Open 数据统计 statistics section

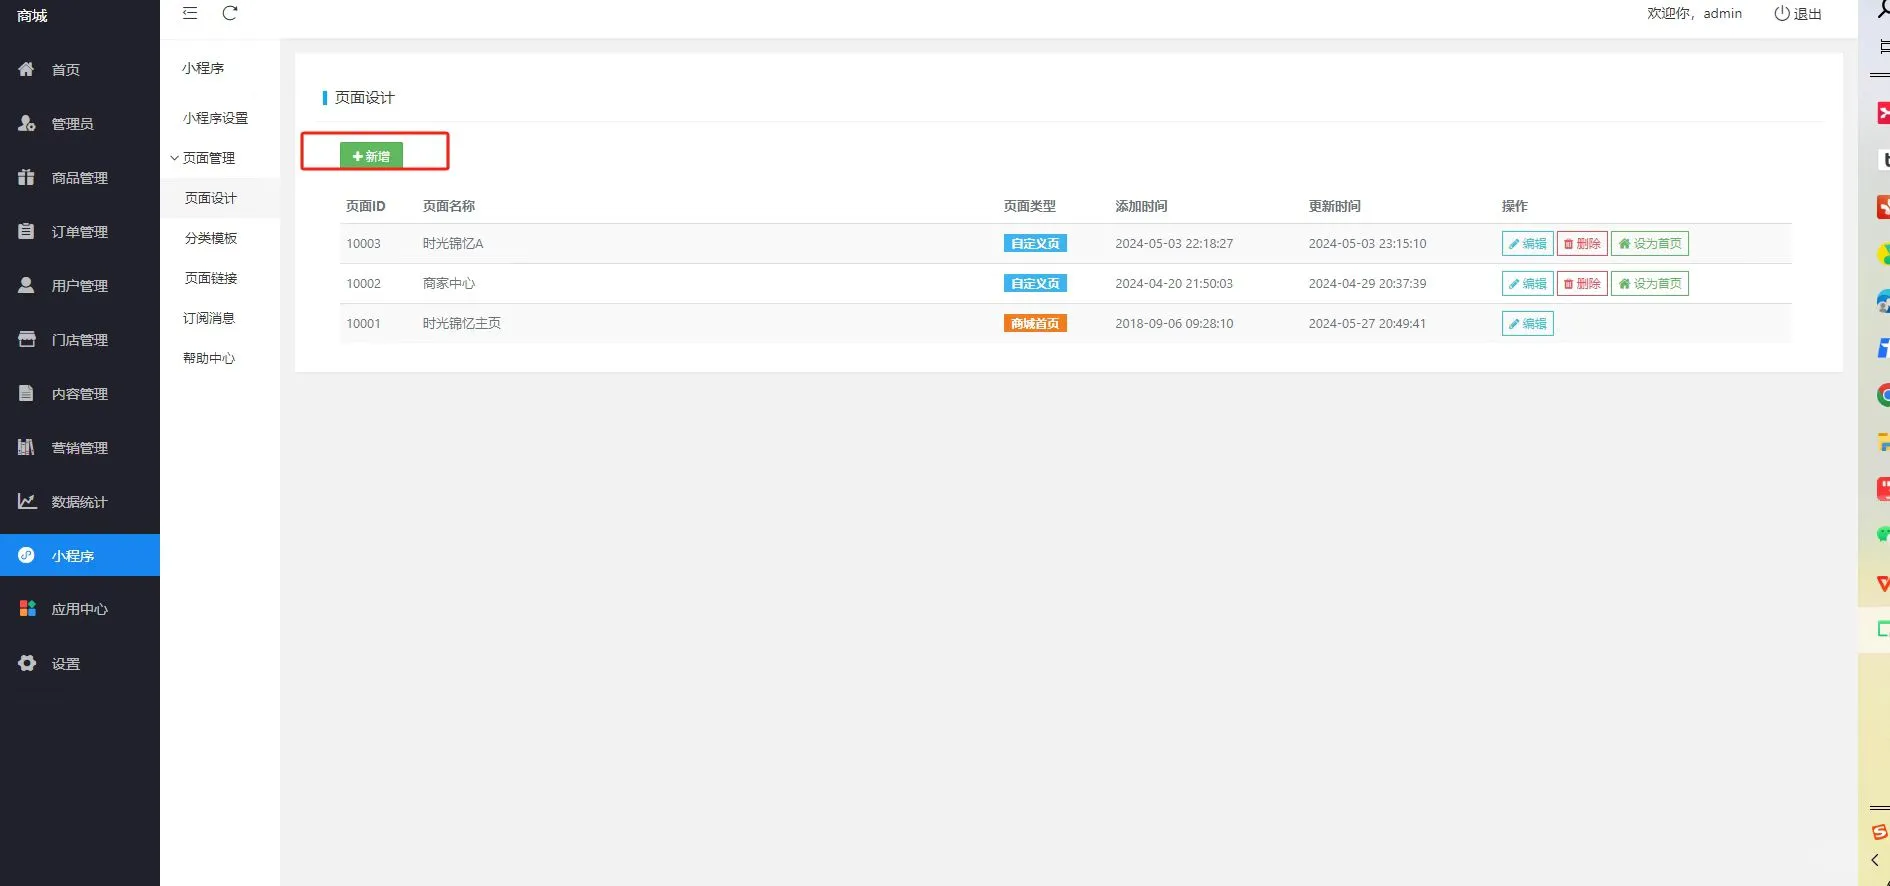tap(80, 502)
